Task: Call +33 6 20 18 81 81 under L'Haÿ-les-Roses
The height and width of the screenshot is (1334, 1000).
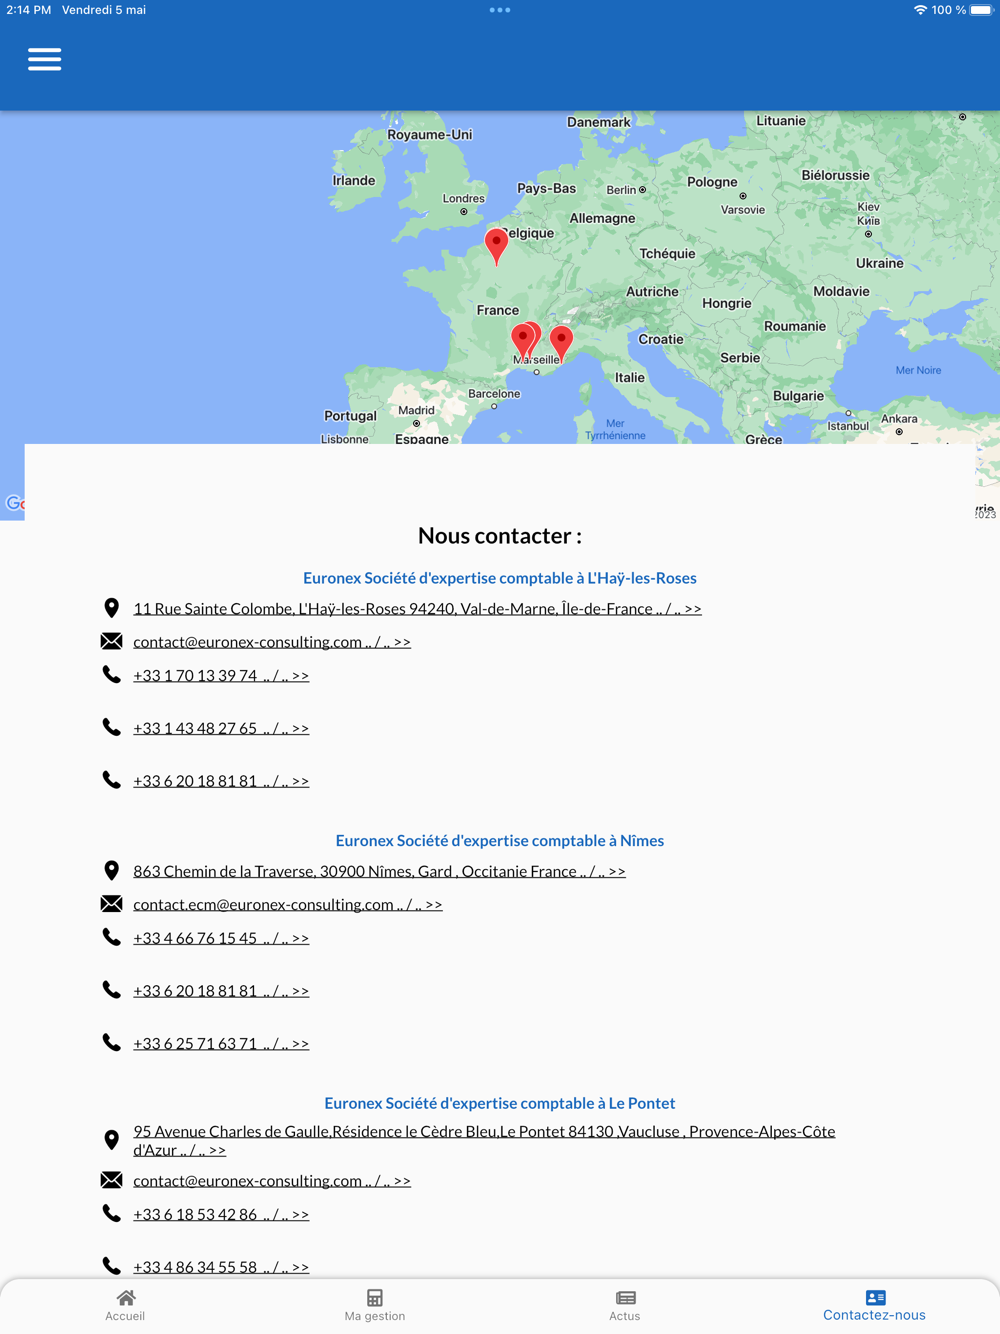Action: click(x=221, y=781)
